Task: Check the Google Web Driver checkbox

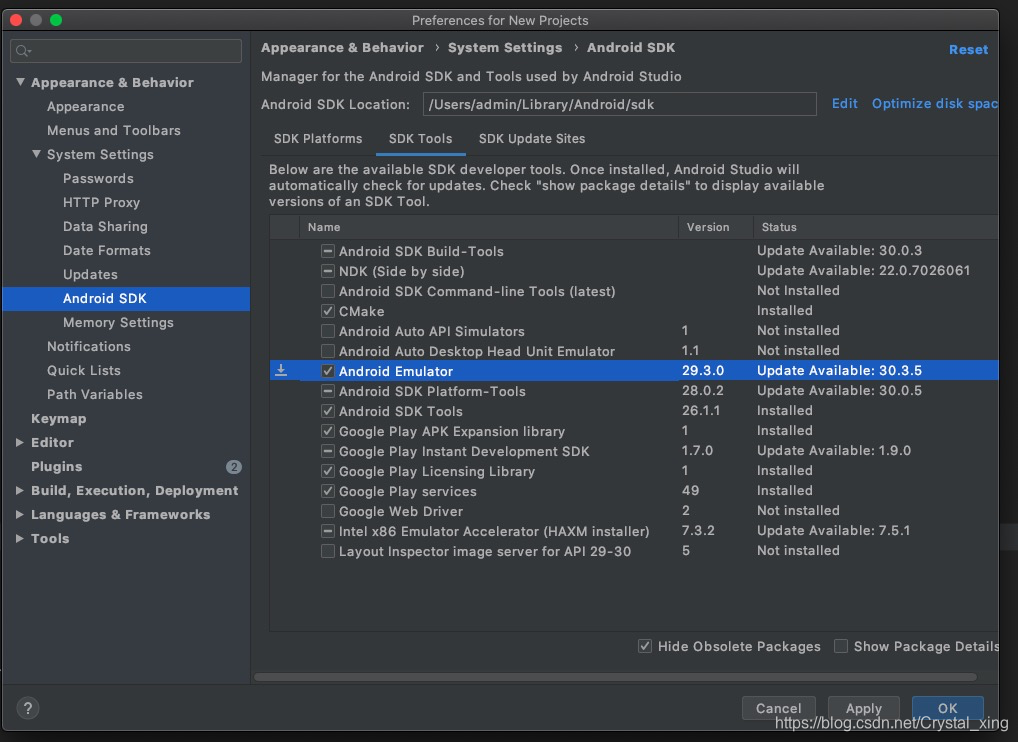Action: 328,512
